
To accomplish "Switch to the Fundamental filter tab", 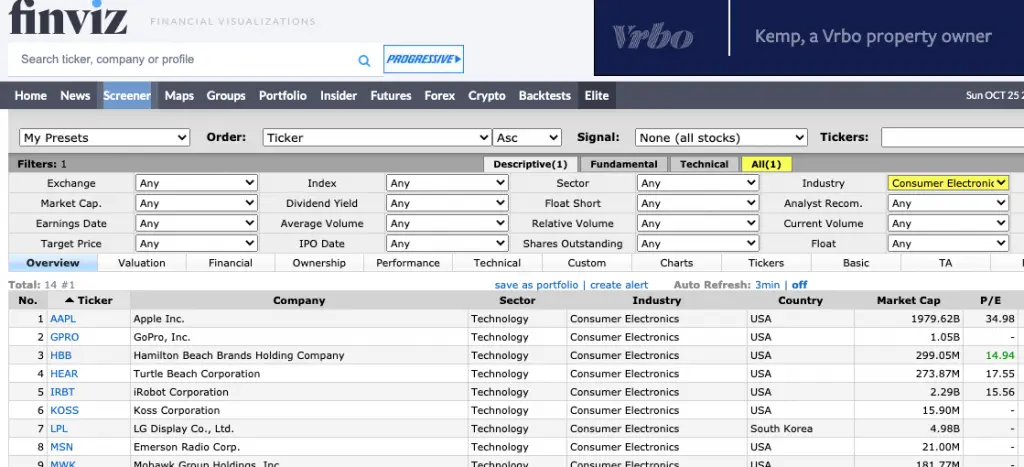I will pos(624,164).
